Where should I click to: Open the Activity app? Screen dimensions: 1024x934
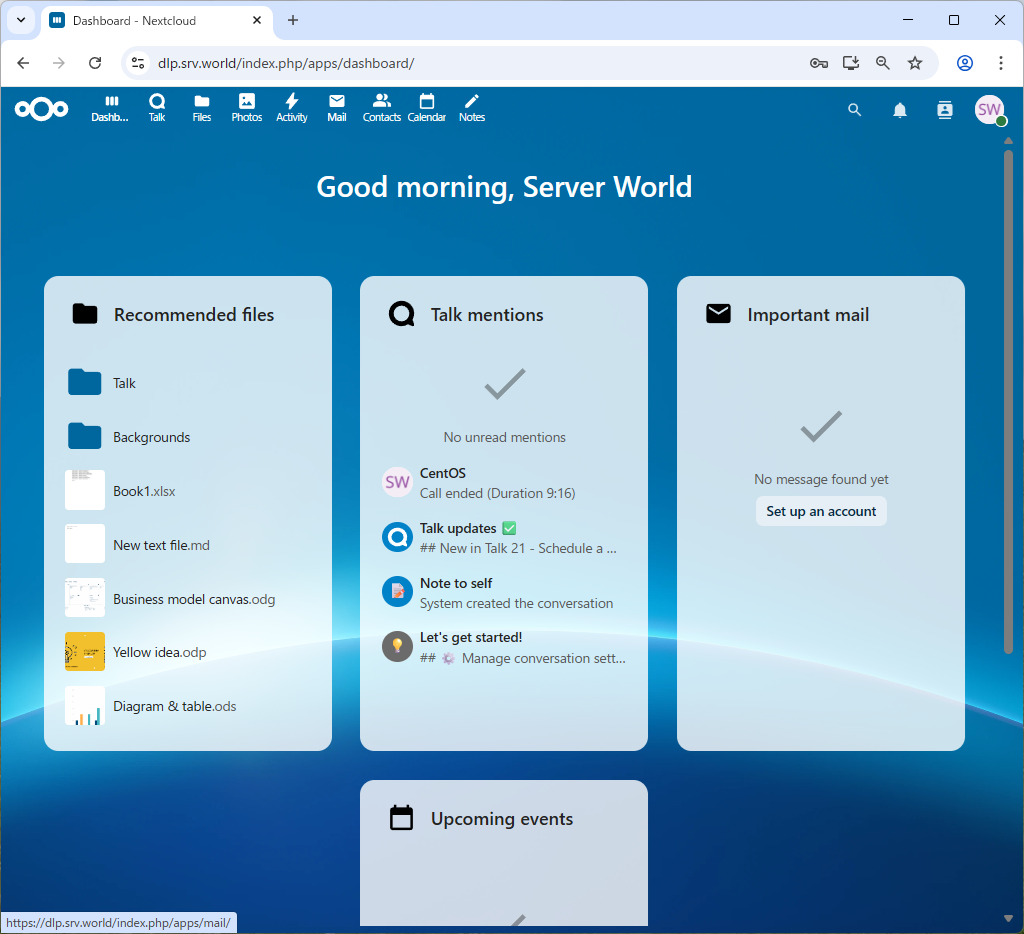tap(291, 107)
